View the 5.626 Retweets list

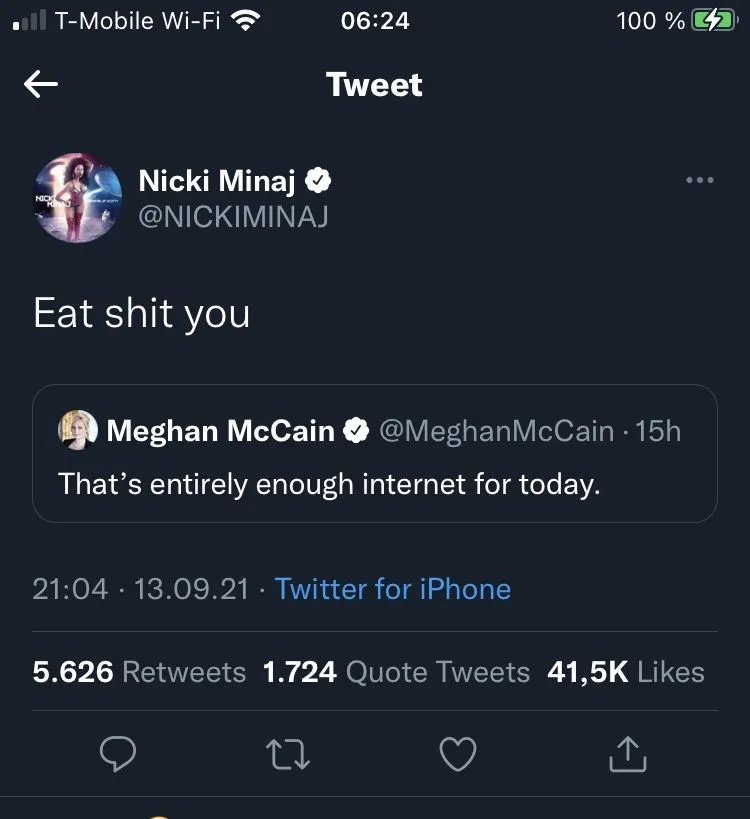pos(139,672)
